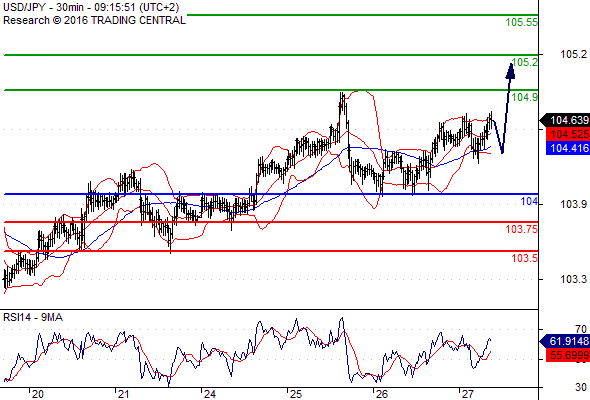Screen dimensions: 590x400
Task: Click the red 55.6999 RSI MA tag
Action: 568,355
